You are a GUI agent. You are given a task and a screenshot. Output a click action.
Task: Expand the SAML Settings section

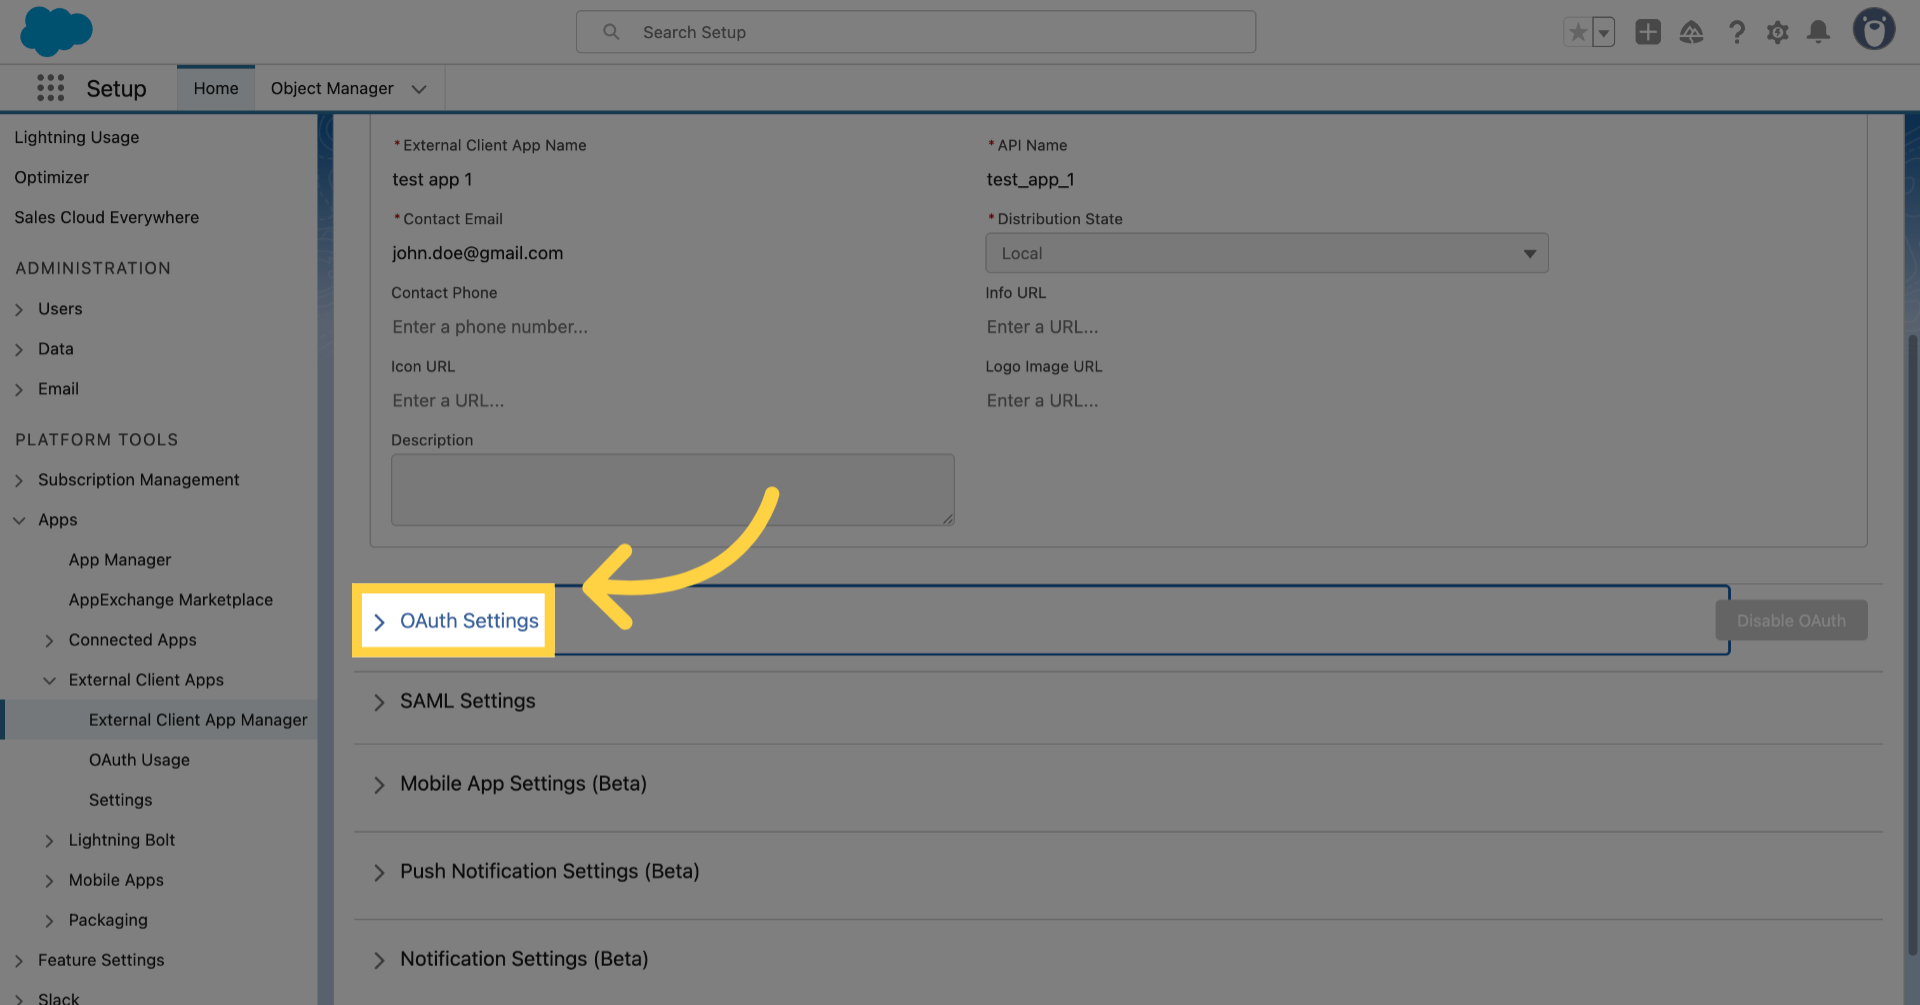[466, 701]
